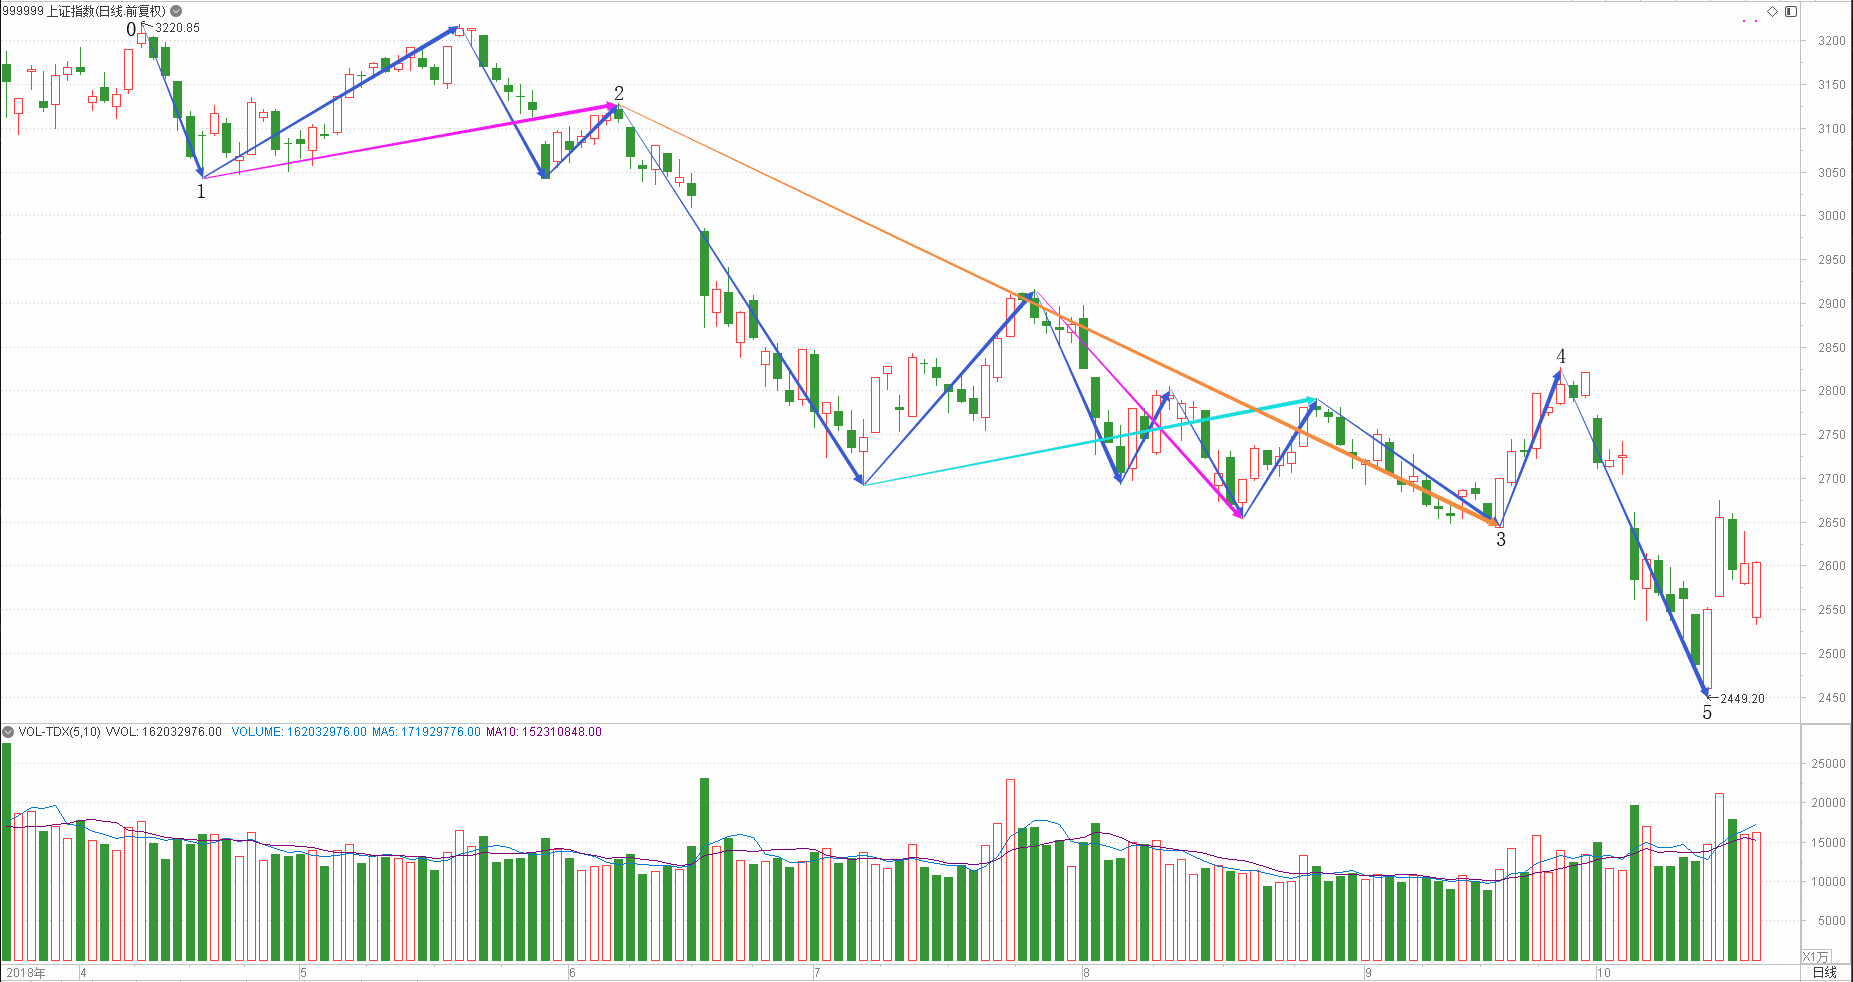The image size is (1853, 982).
Task: Click the 日线 period button at bottom-right
Action: pyautogui.click(x=1825, y=972)
